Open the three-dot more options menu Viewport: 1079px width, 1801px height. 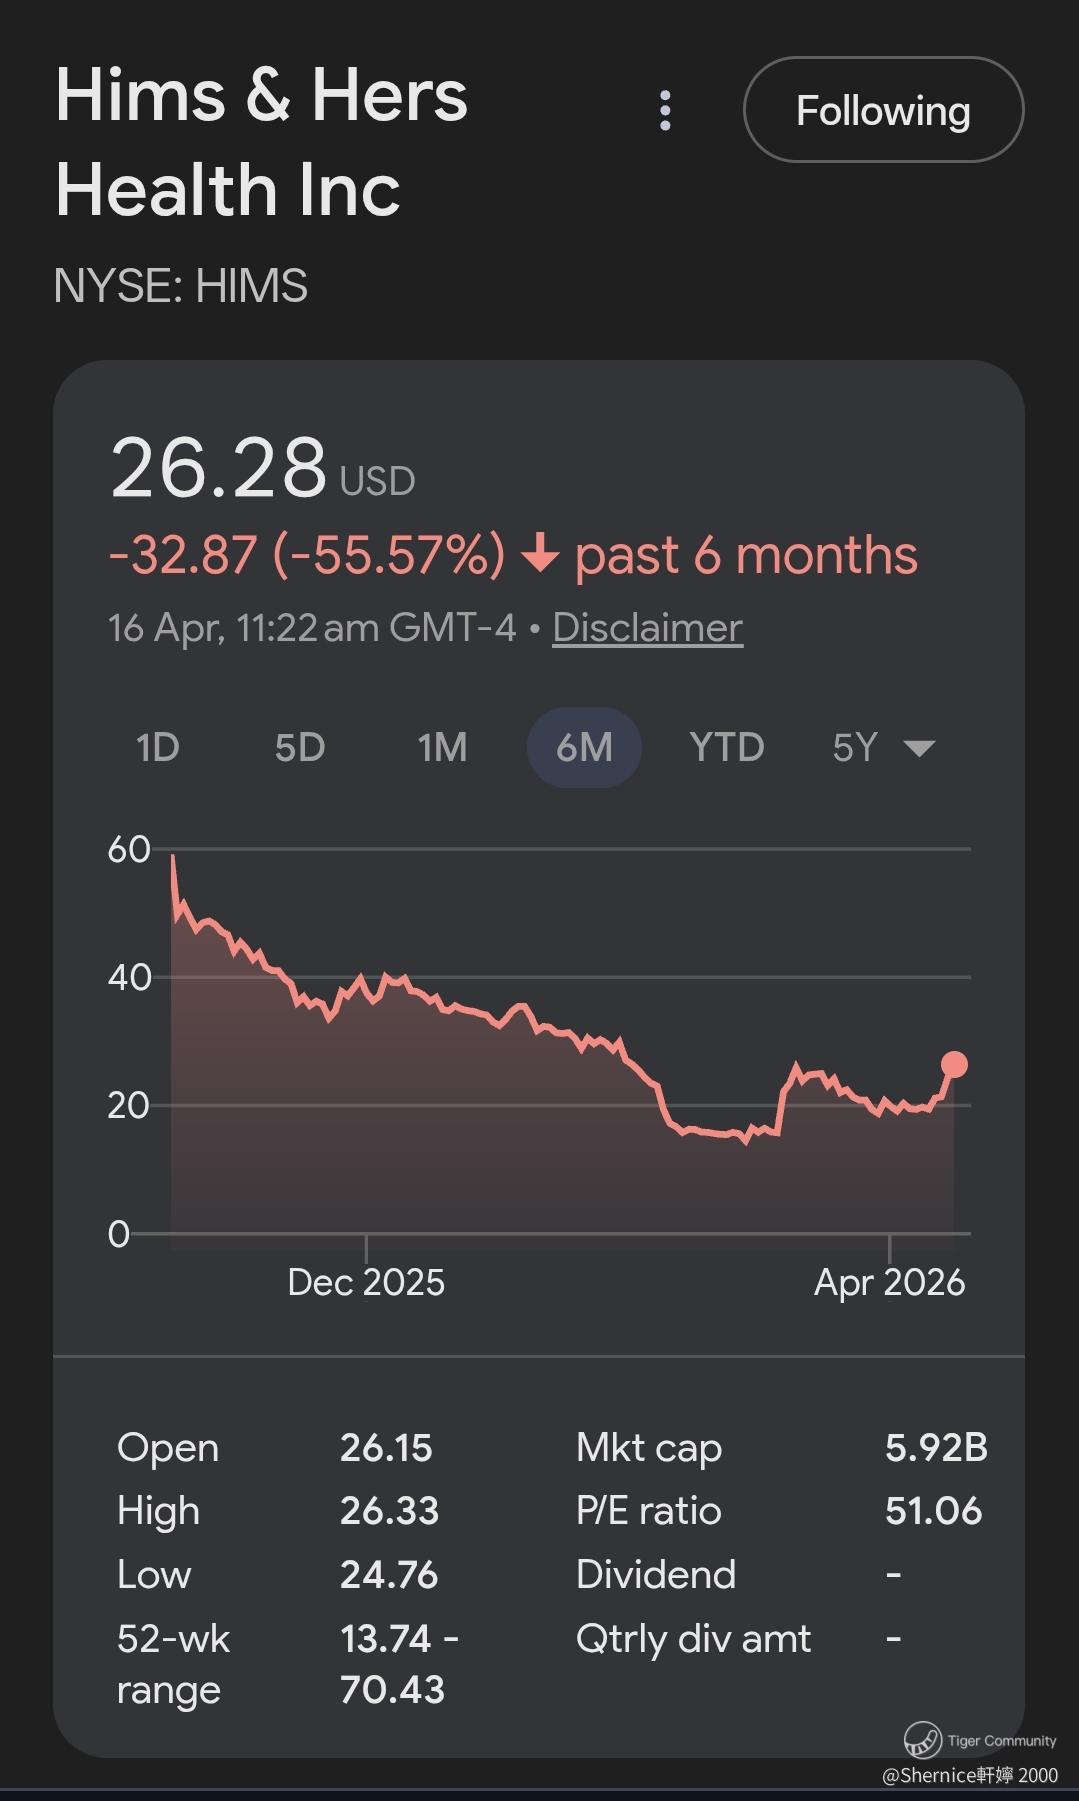pos(665,111)
